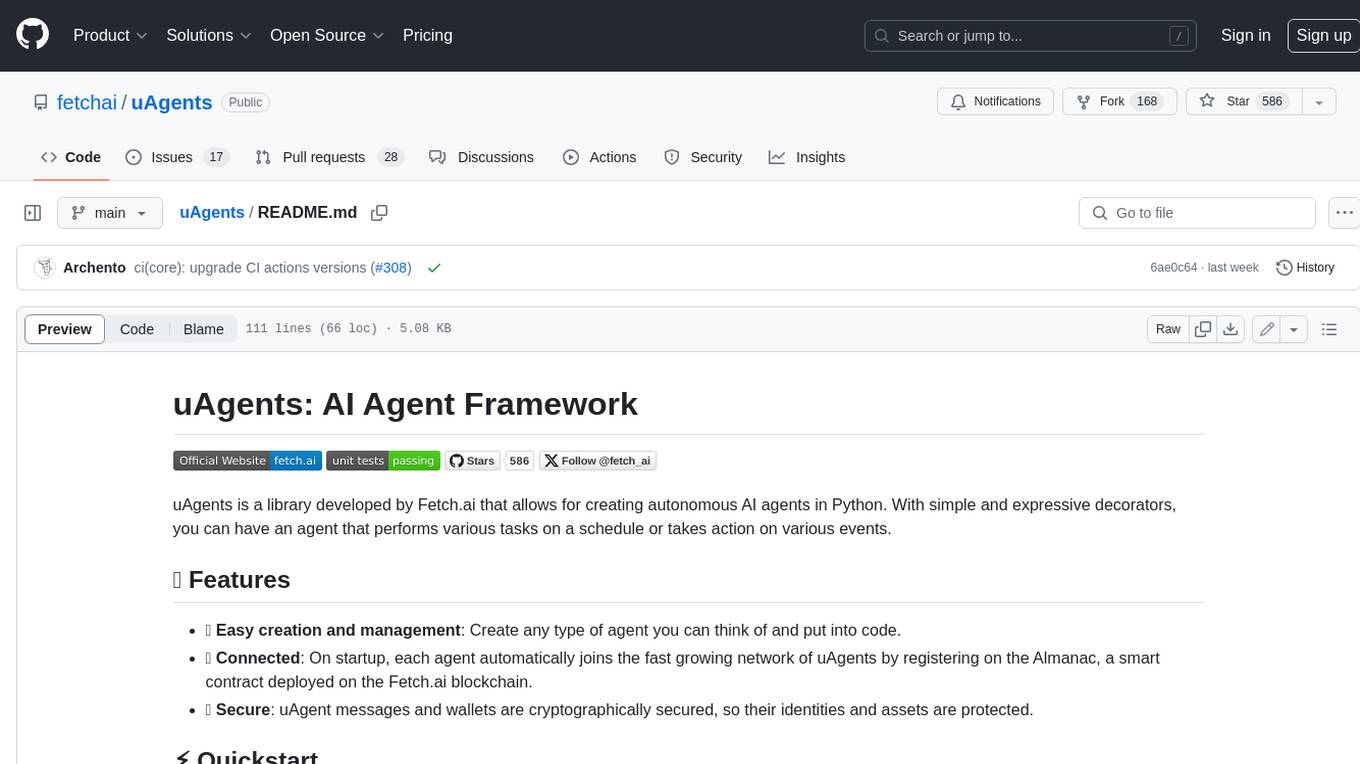
Task: Open the more file actions menu
Action: 1344,213
